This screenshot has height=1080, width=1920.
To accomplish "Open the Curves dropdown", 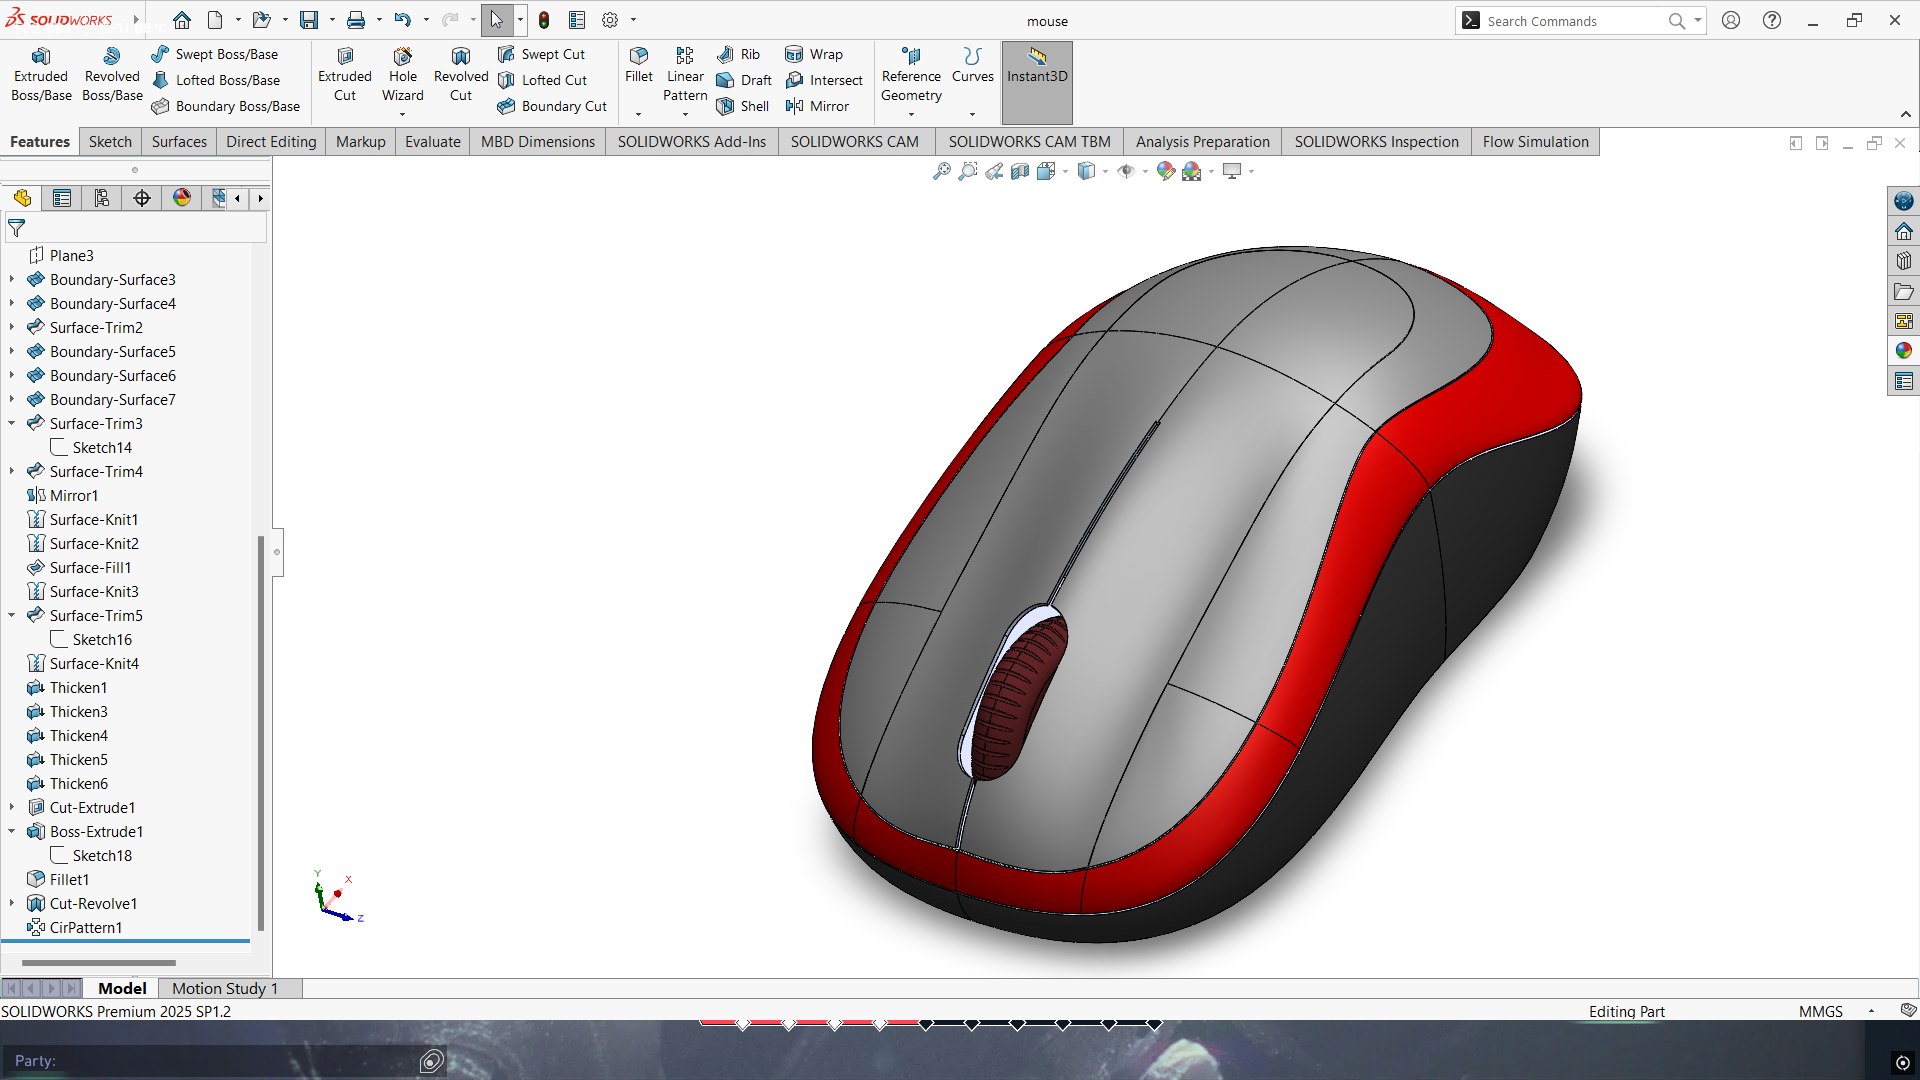I will (x=972, y=114).
